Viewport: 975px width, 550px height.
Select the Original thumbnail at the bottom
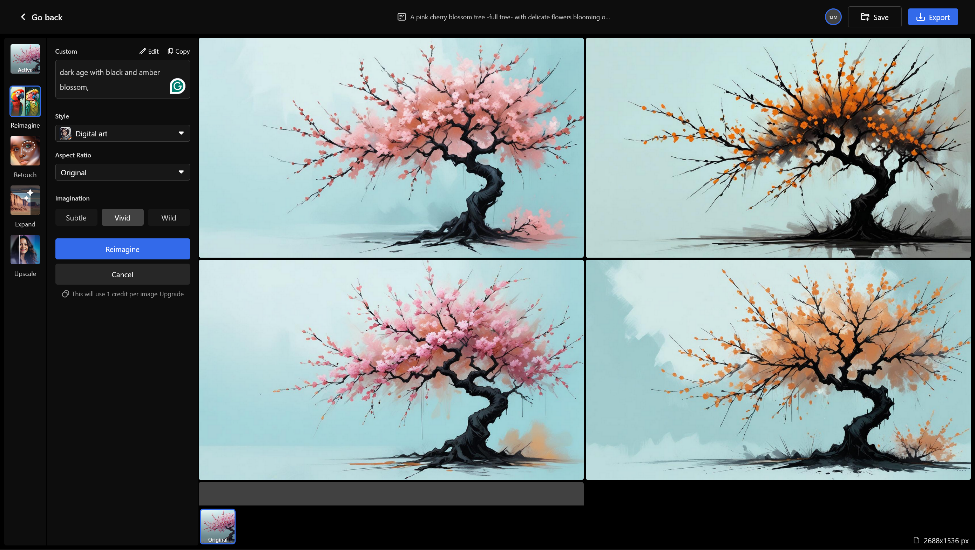(218, 526)
